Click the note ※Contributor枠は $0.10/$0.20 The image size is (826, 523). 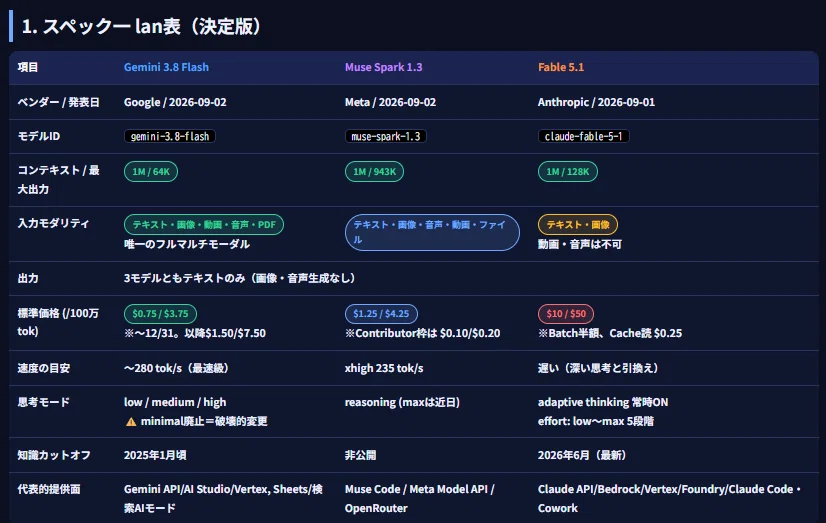pyautogui.click(x=422, y=333)
